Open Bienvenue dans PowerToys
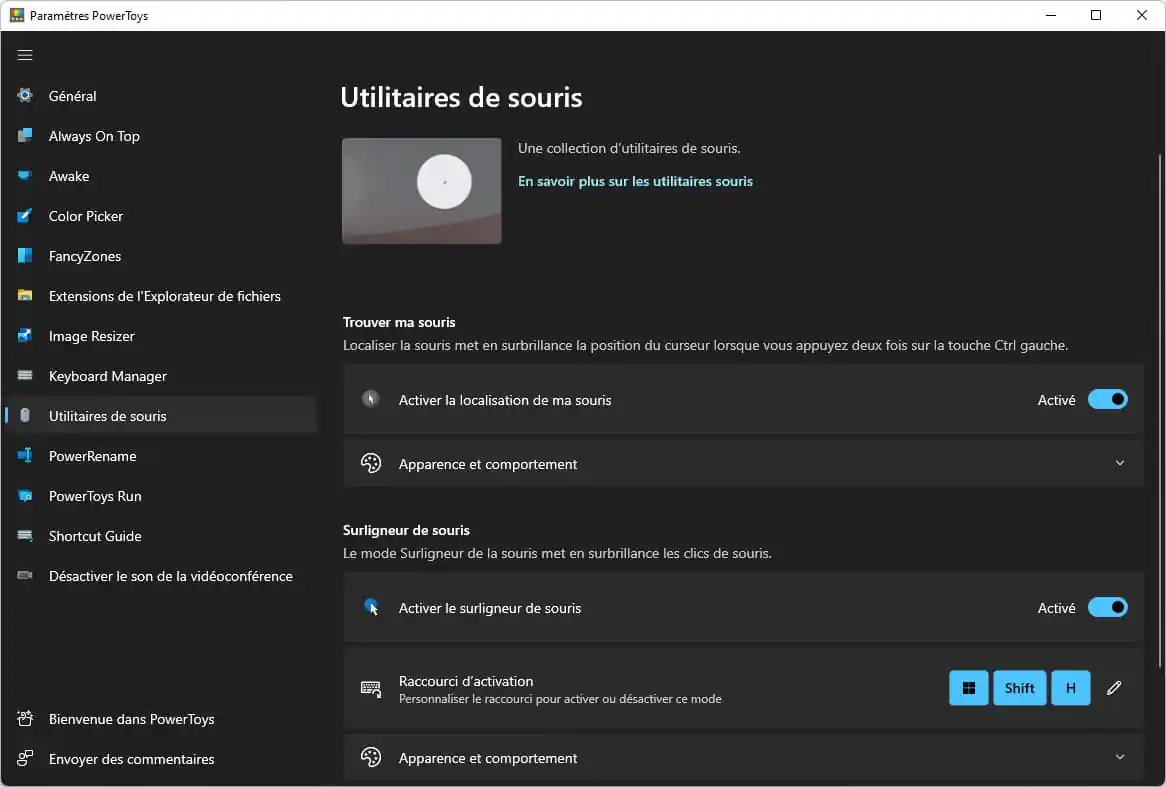Screen dimensions: 1166x787 click(x=160, y=719)
